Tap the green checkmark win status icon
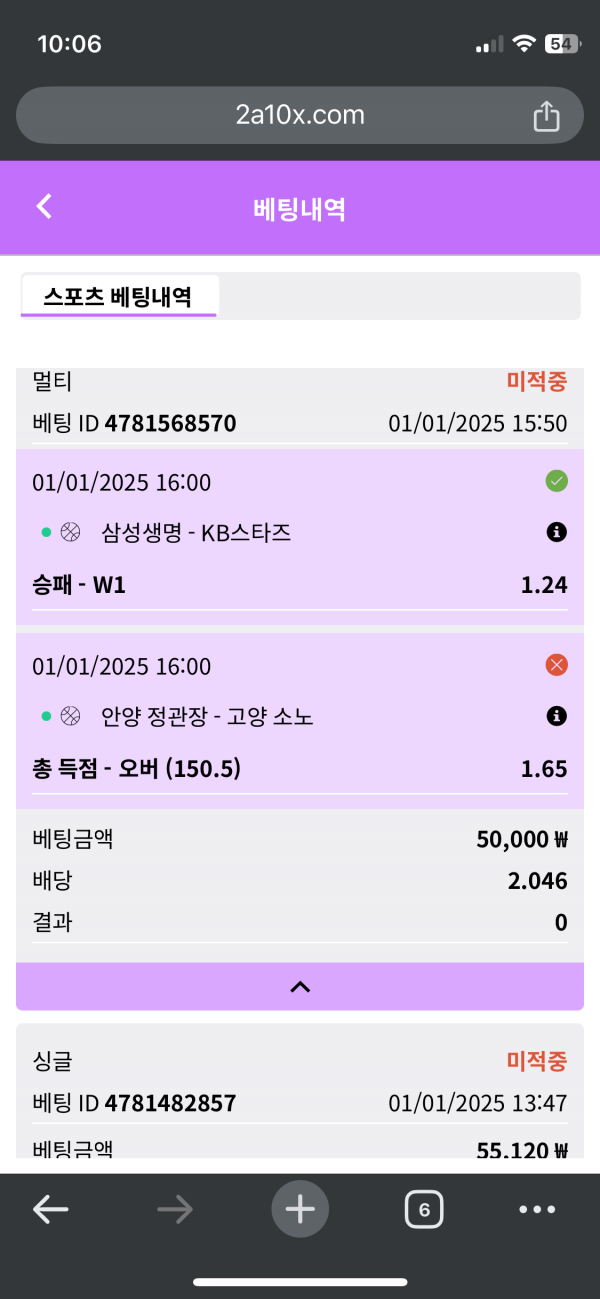600x1299 pixels. tap(557, 482)
